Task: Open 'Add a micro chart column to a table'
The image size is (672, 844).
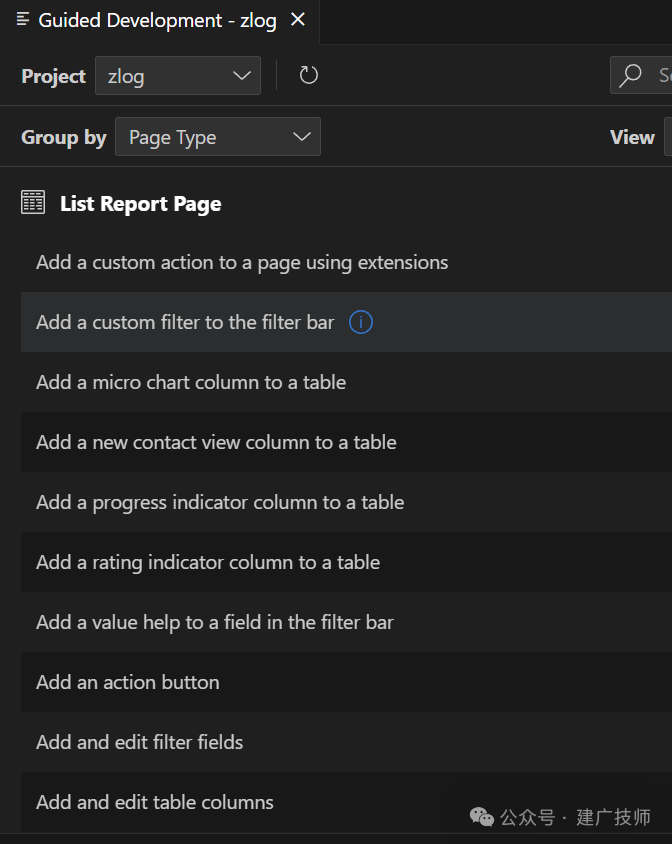Action: click(x=346, y=382)
